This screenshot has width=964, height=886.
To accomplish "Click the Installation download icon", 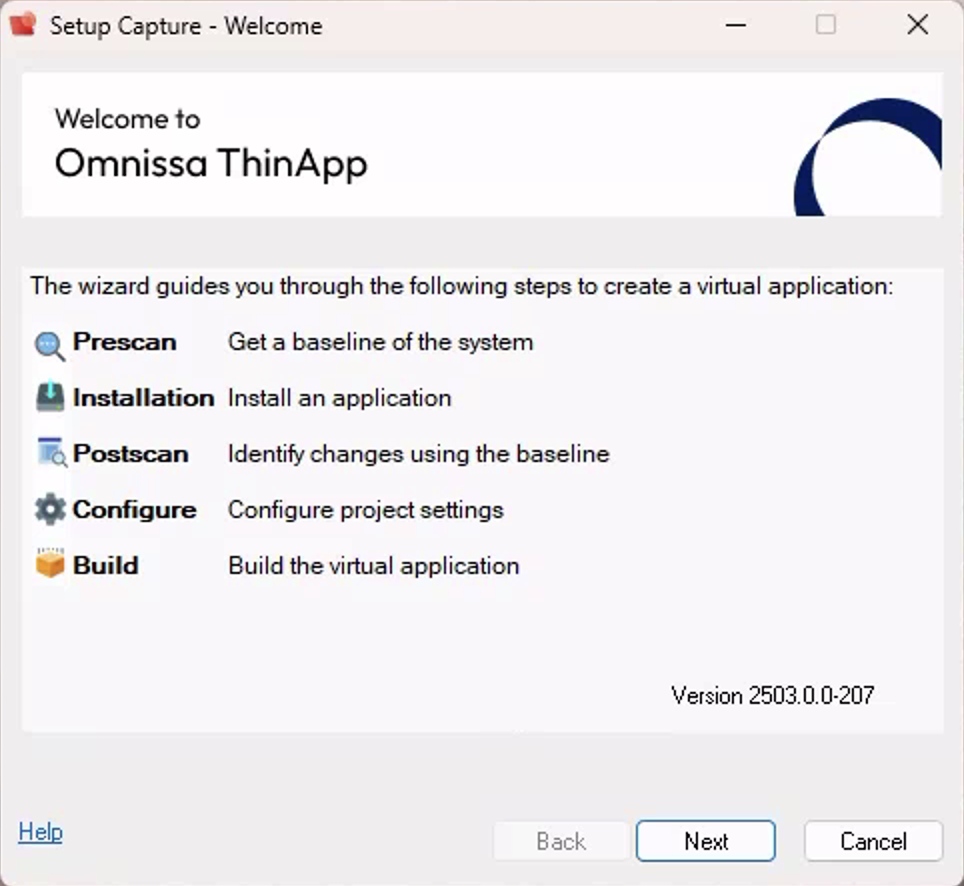I will point(49,398).
